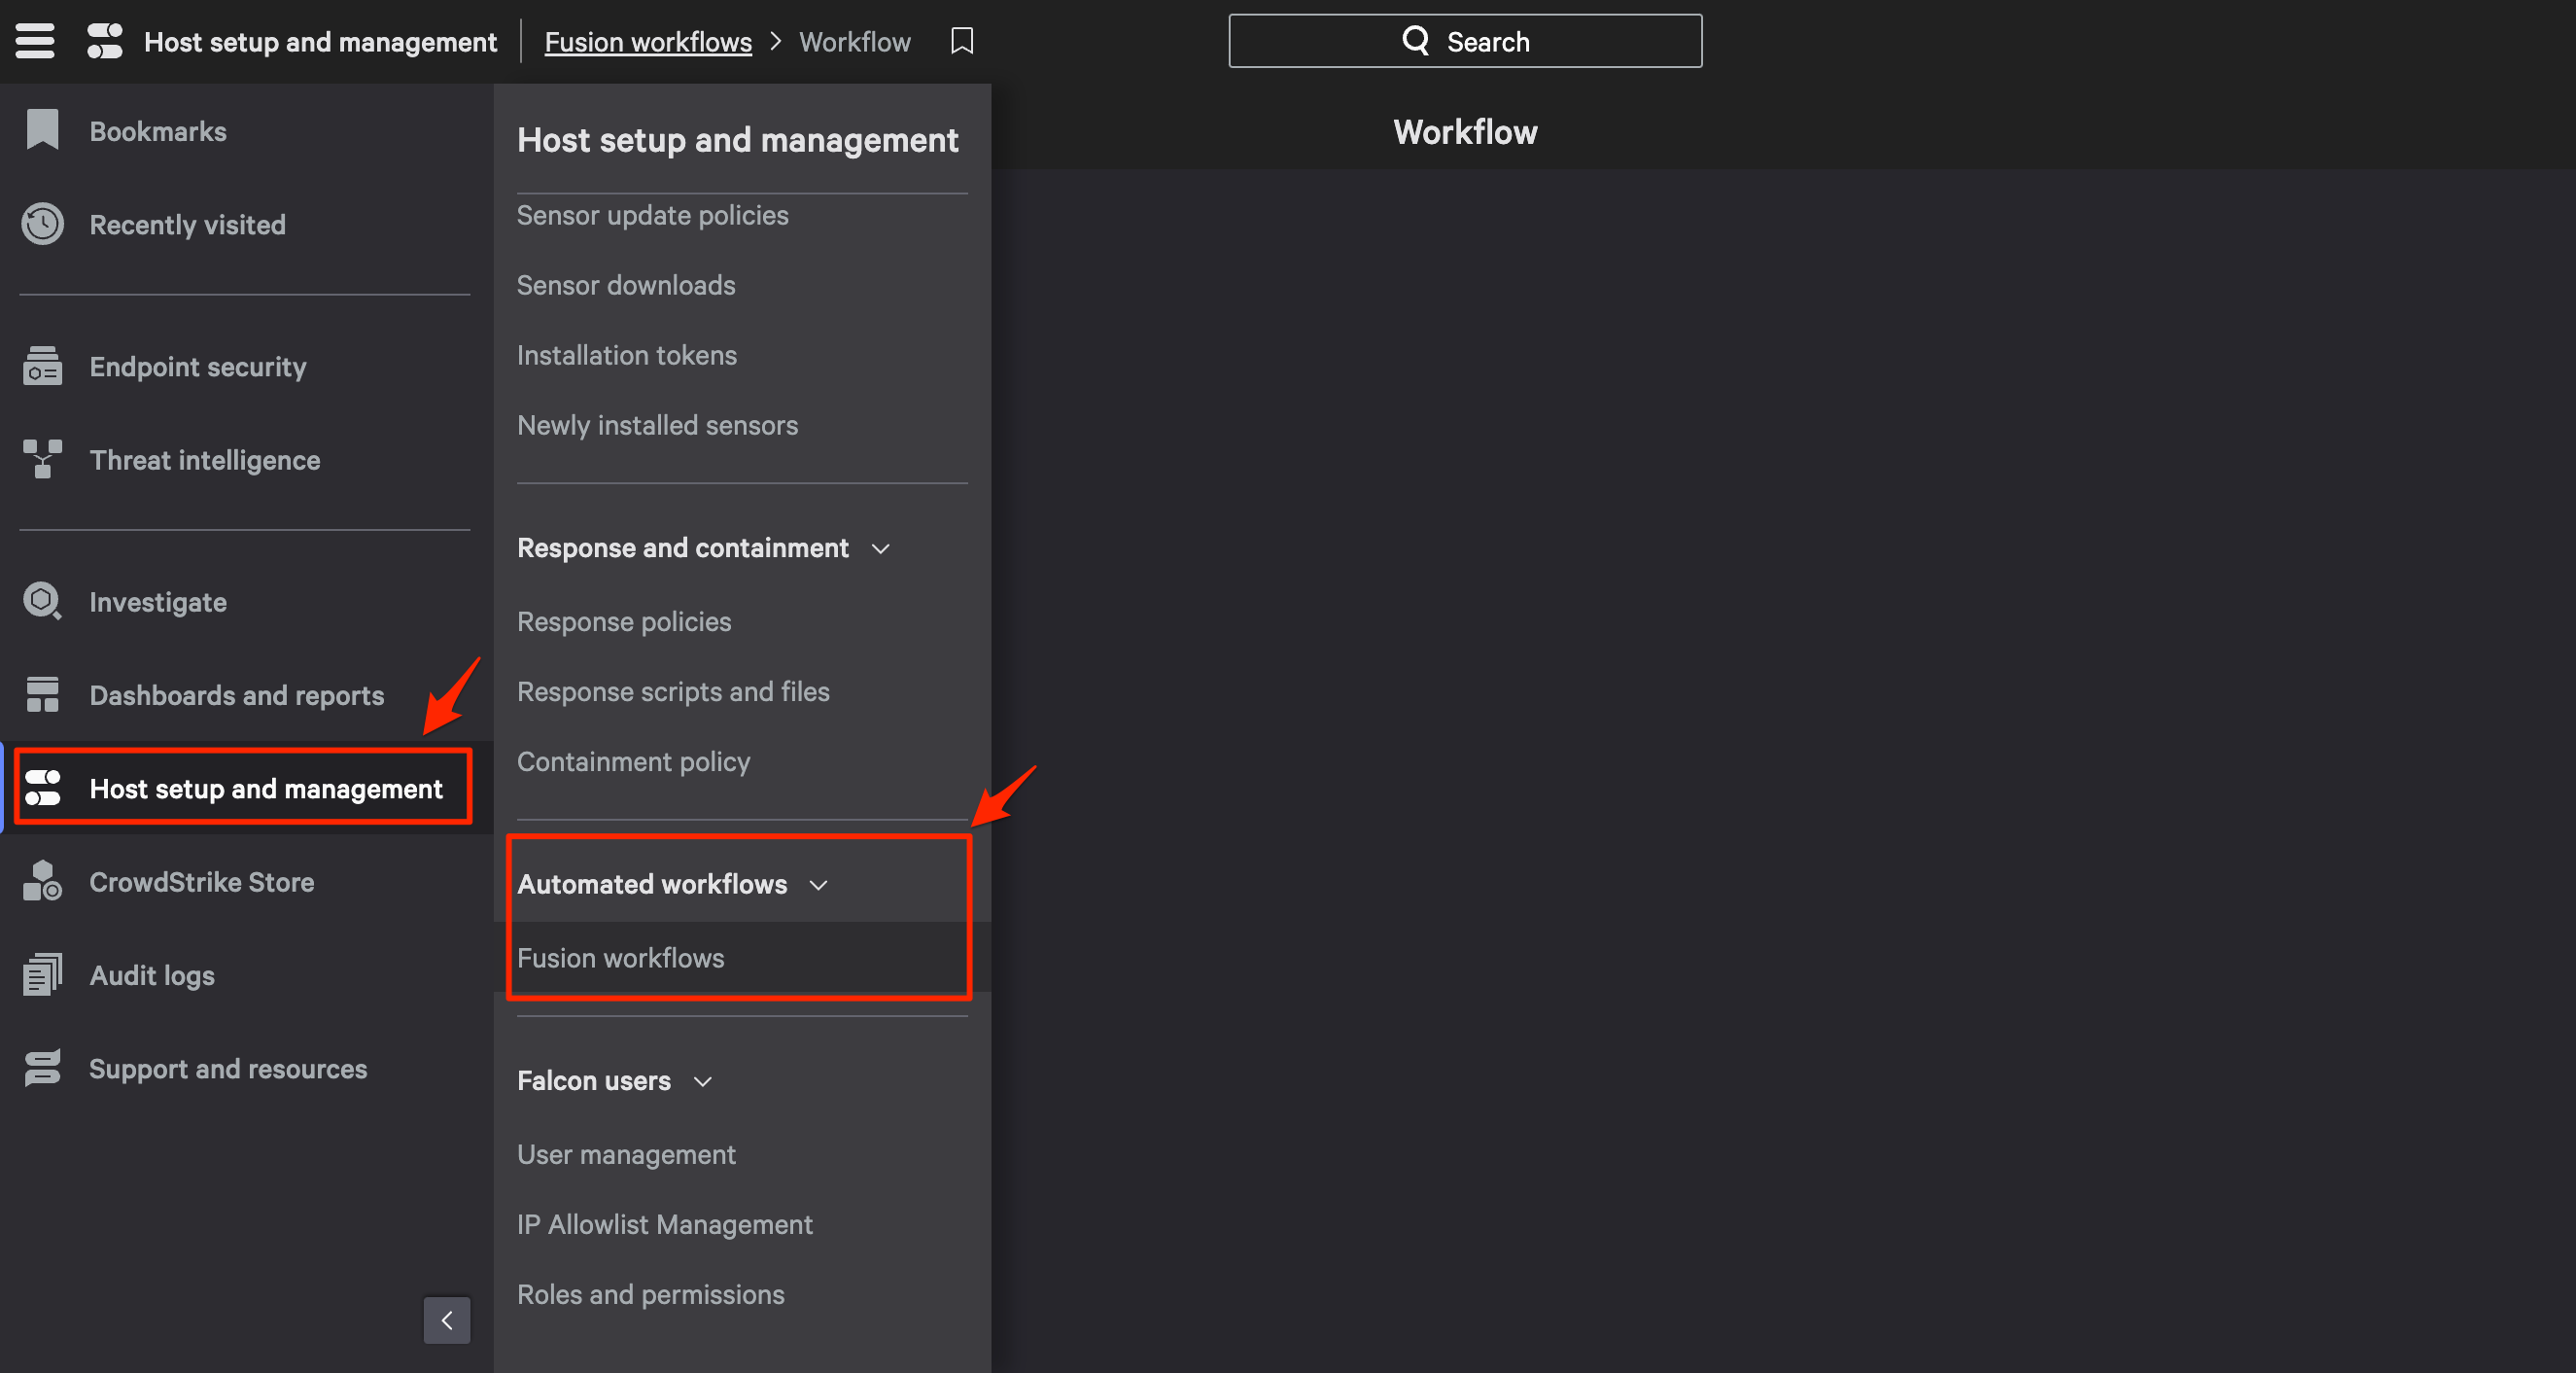Bookmark this page with the bookmark outline icon
This screenshot has width=2576, height=1373.
pos(961,41)
